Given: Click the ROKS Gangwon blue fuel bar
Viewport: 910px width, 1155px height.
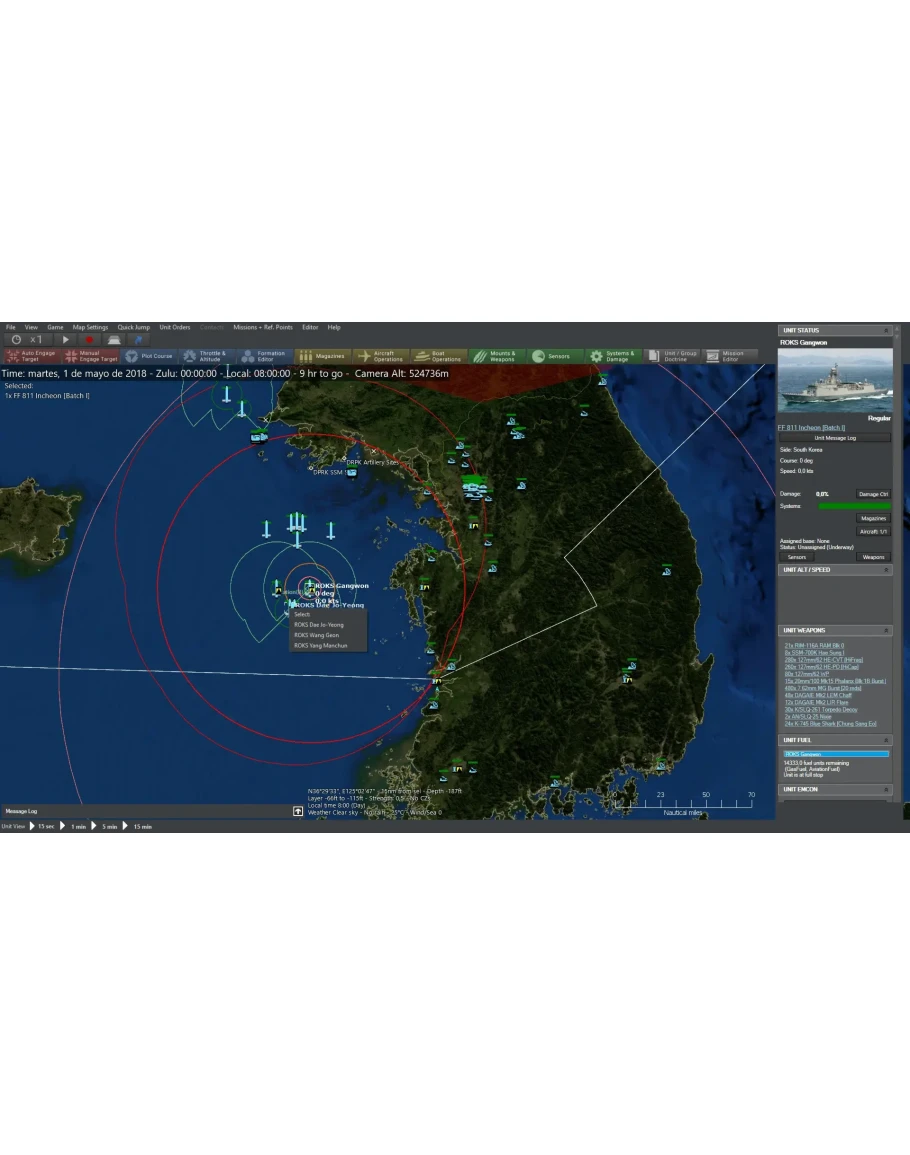Looking at the screenshot, I should (x=836, y=754).
